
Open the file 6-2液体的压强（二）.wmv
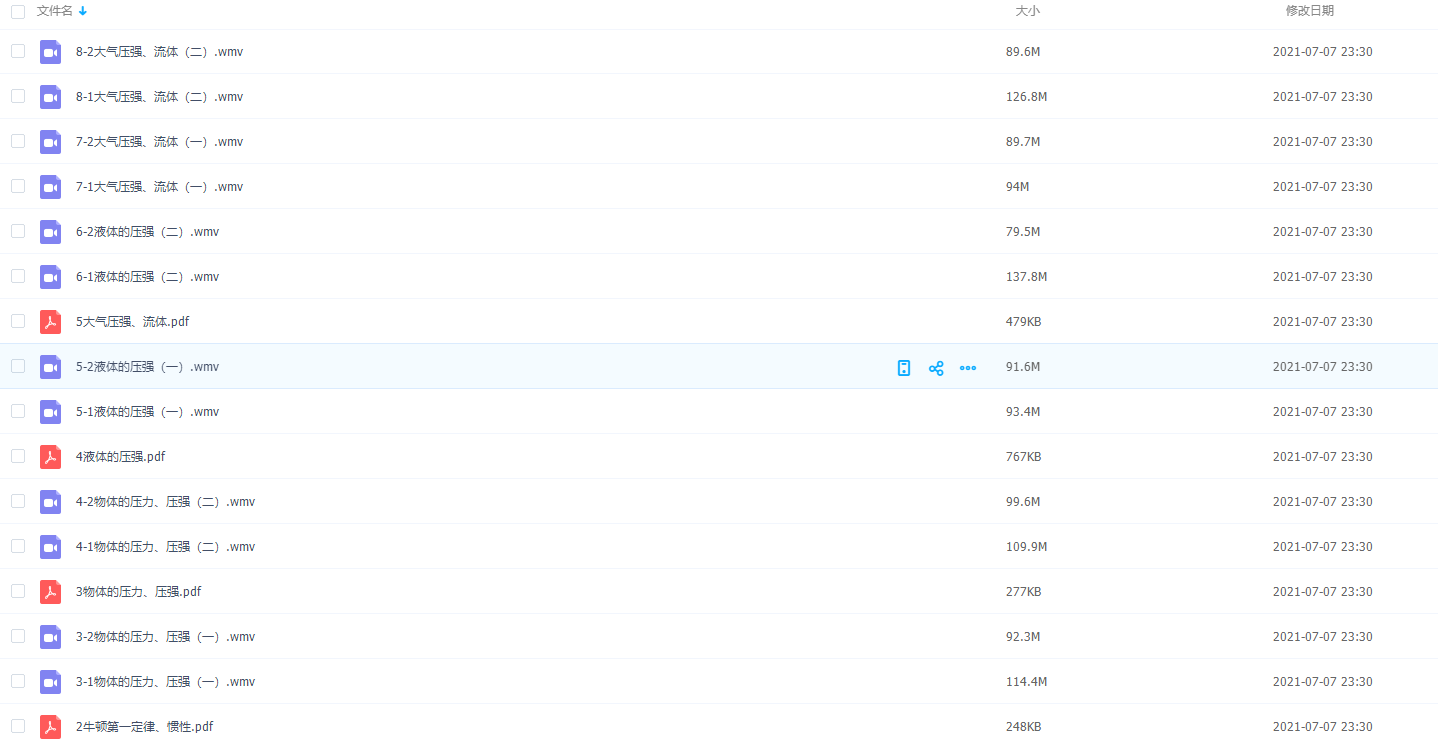147,232
